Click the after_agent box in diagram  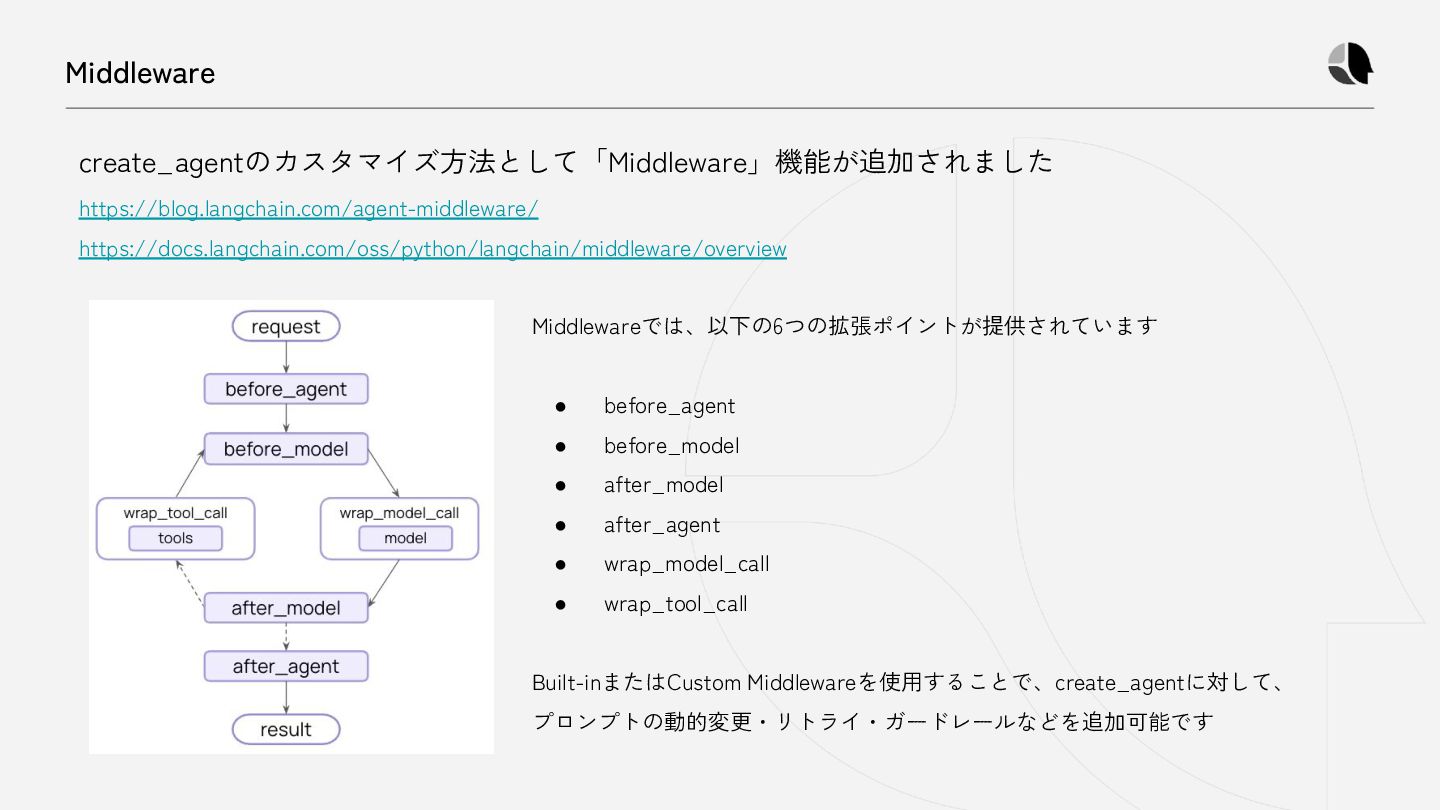[286, 667]
